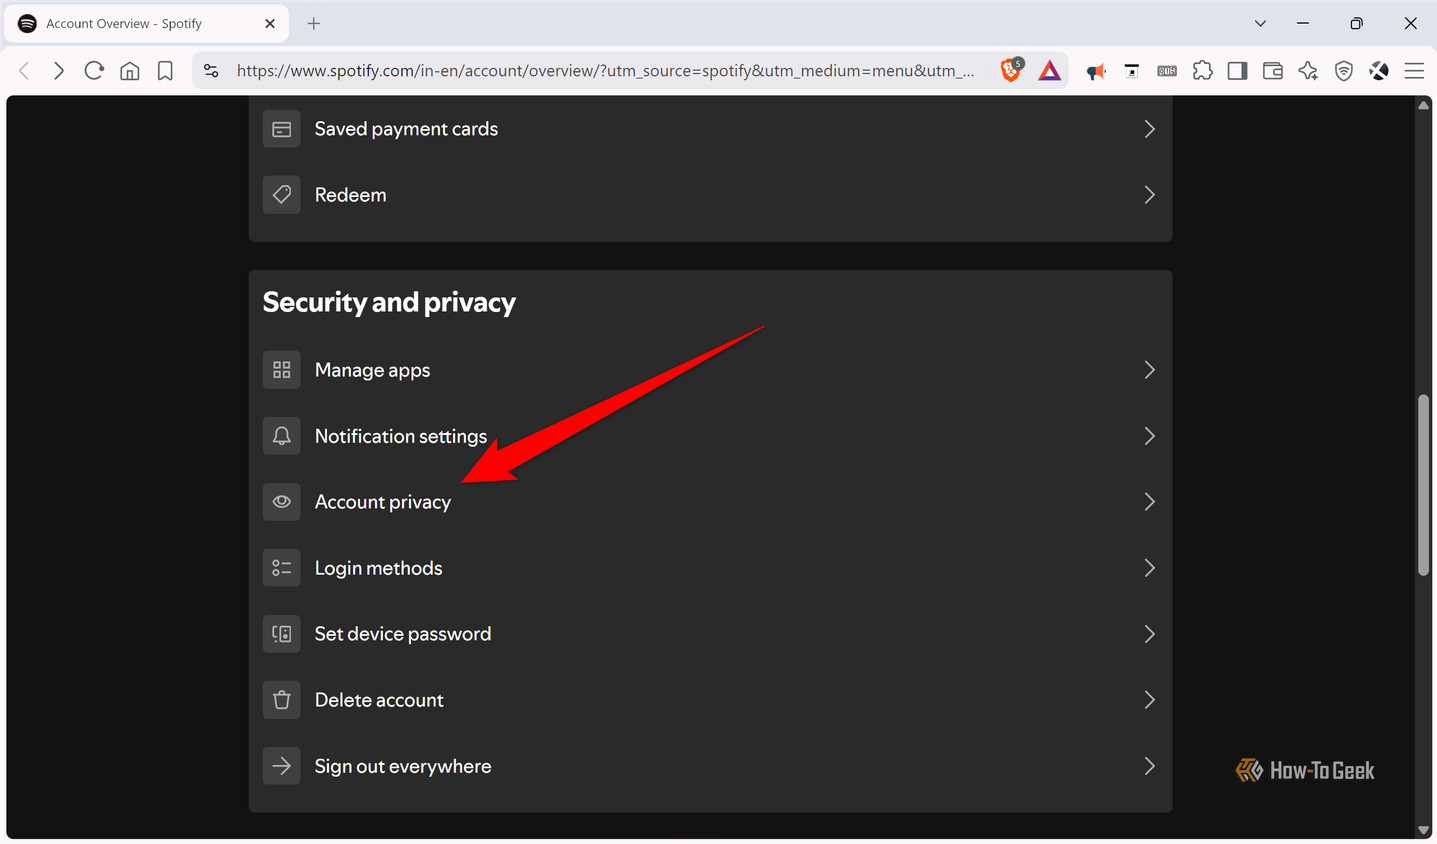Close the Account Overview tab
This screenshot has height=844, width=1437.
[x=270, y=23]
